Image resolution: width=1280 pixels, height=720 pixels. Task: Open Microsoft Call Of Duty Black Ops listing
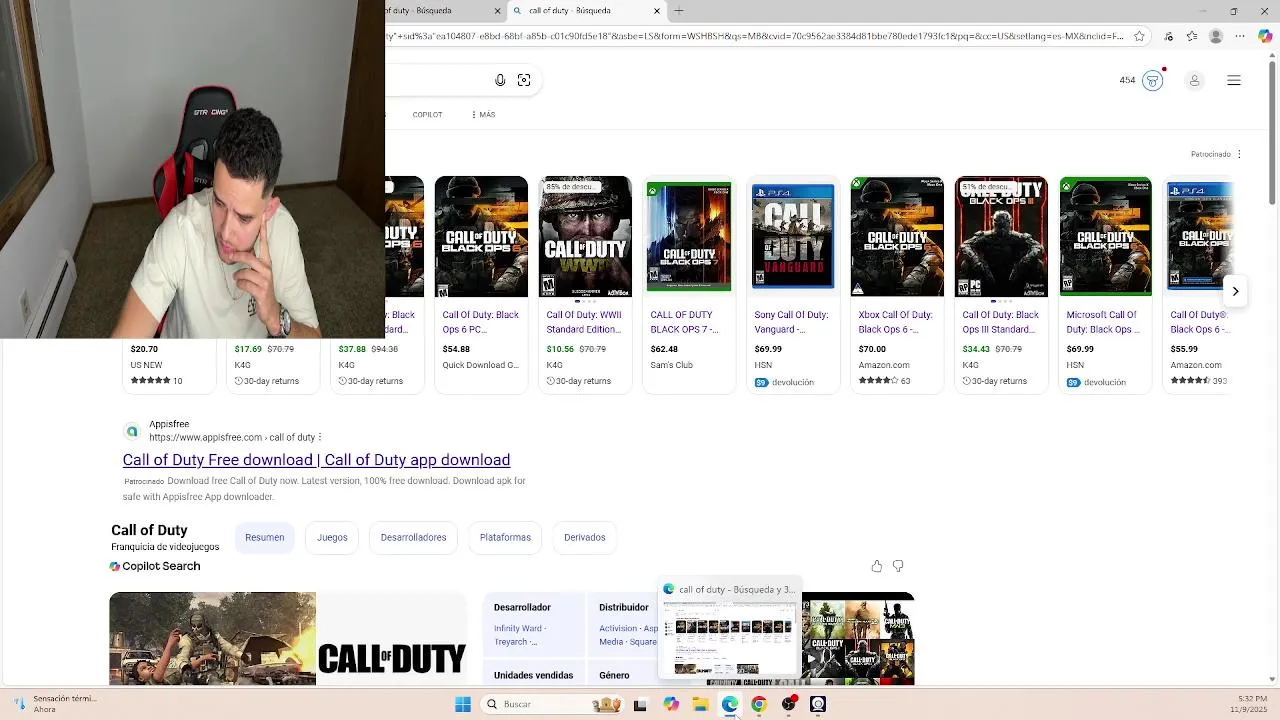point(1103,321)
